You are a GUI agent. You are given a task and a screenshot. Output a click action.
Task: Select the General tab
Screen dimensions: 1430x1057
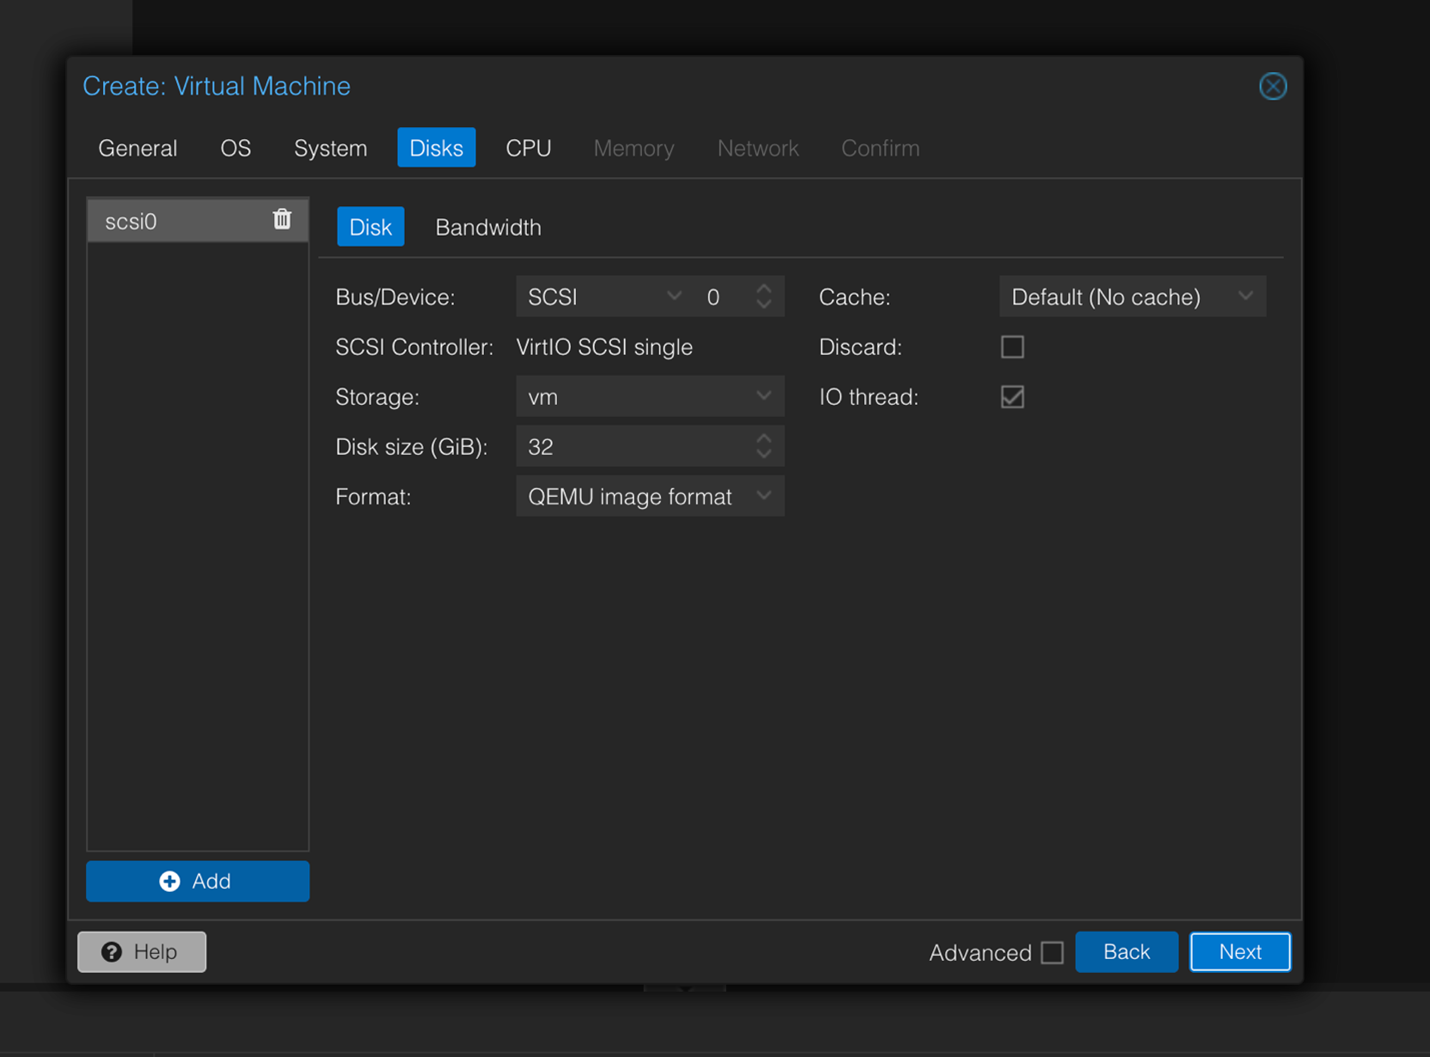tap(137, 148)
